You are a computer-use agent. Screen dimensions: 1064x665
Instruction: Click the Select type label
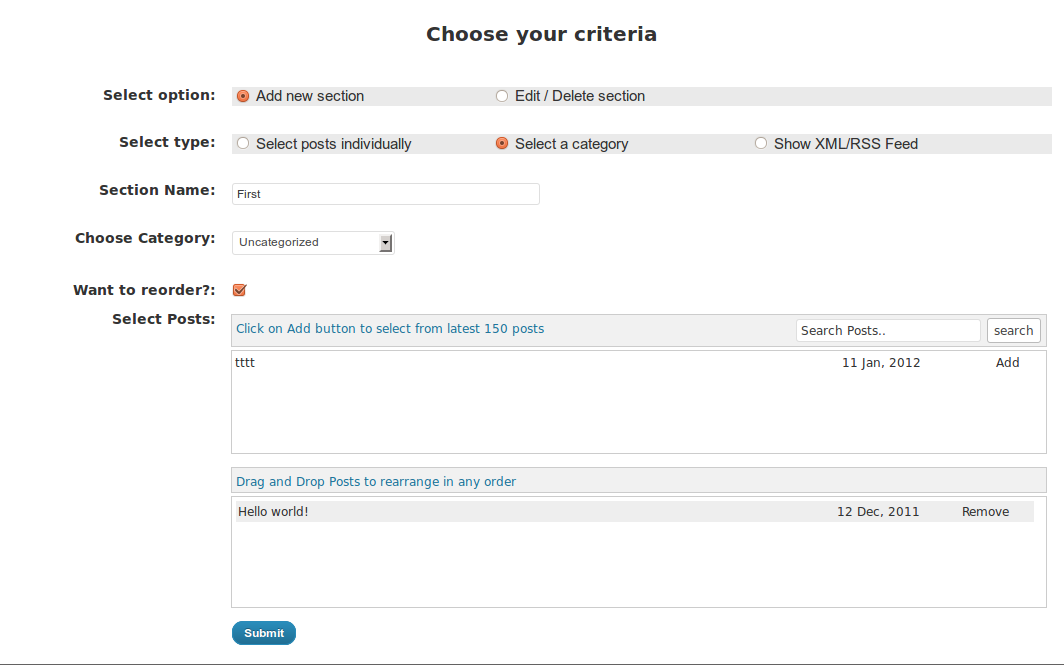[x=167, y=142]
